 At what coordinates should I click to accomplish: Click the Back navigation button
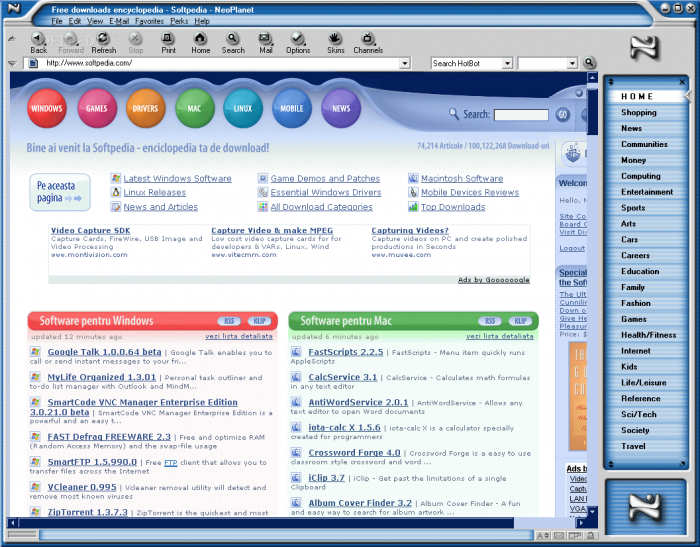(x=38, y=41)
